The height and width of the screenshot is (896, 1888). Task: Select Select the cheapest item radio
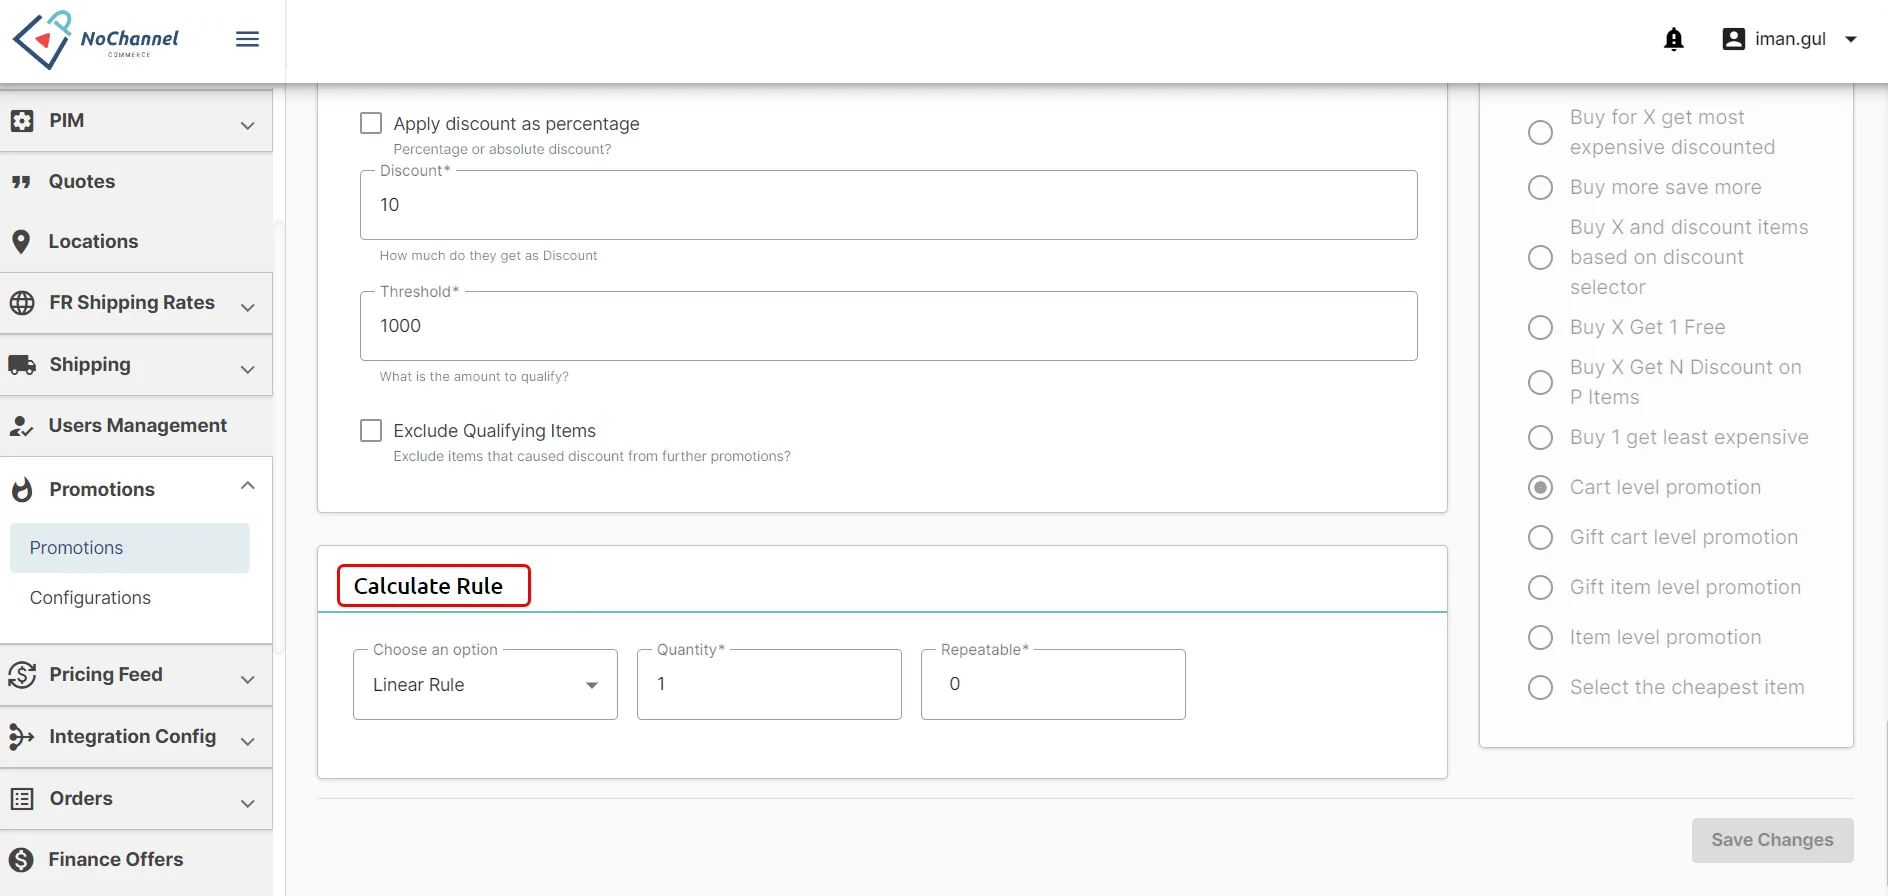coord(1541,688)
